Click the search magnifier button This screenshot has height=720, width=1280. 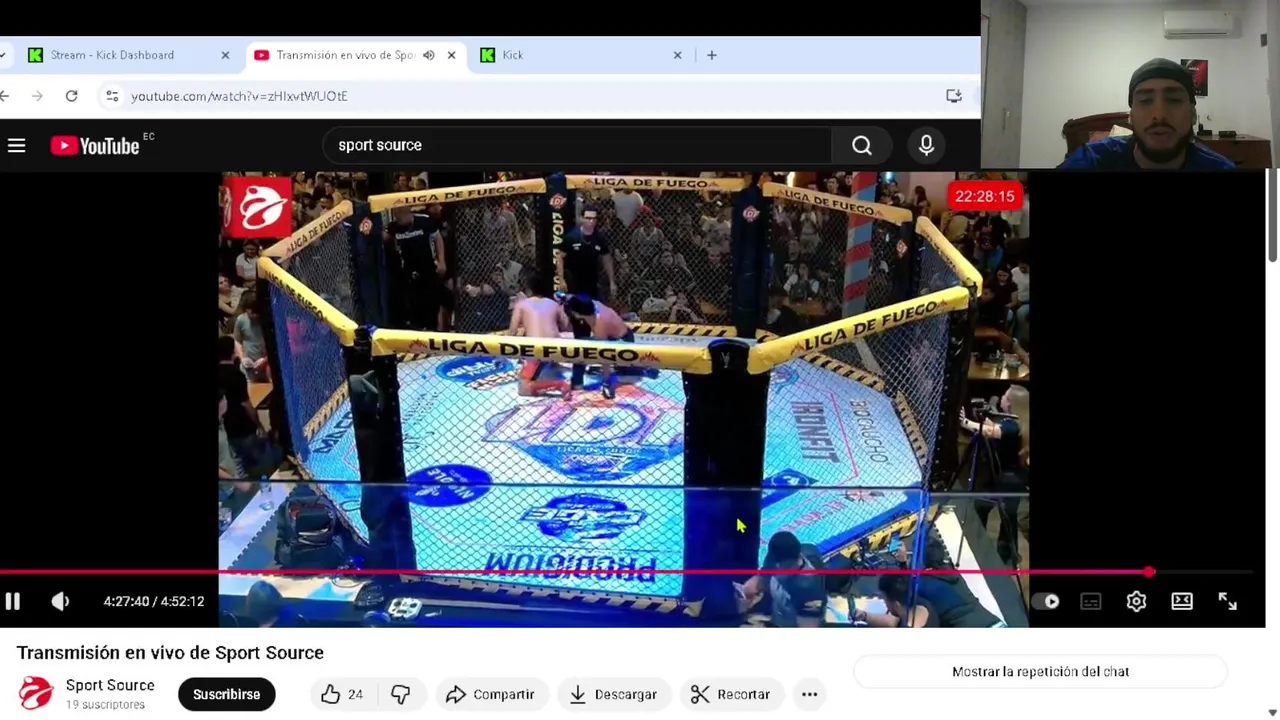862,146
